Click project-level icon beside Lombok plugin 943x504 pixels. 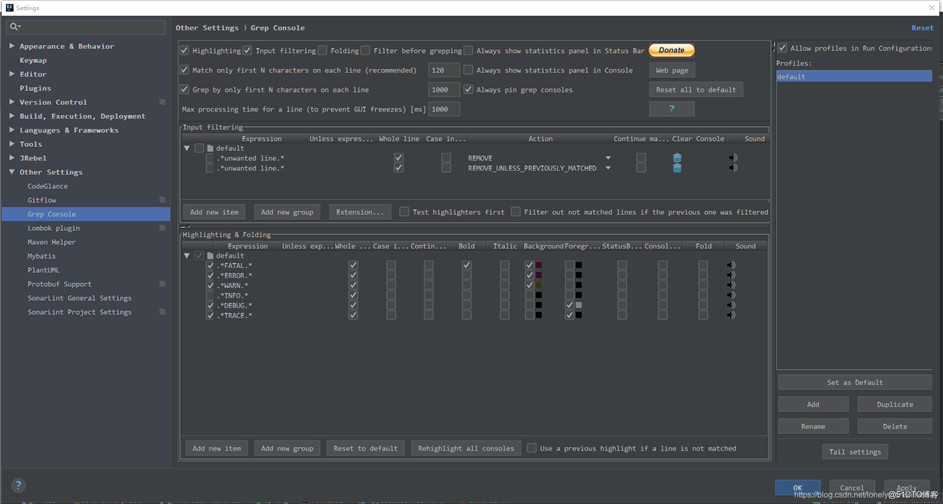[x=162, y=228]
